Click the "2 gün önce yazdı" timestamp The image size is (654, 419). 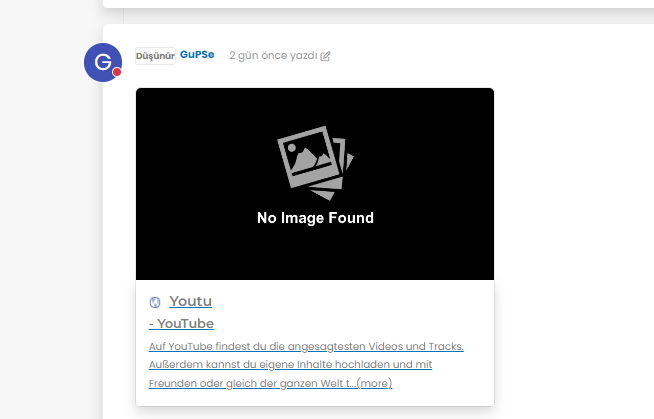coord(273,56)
